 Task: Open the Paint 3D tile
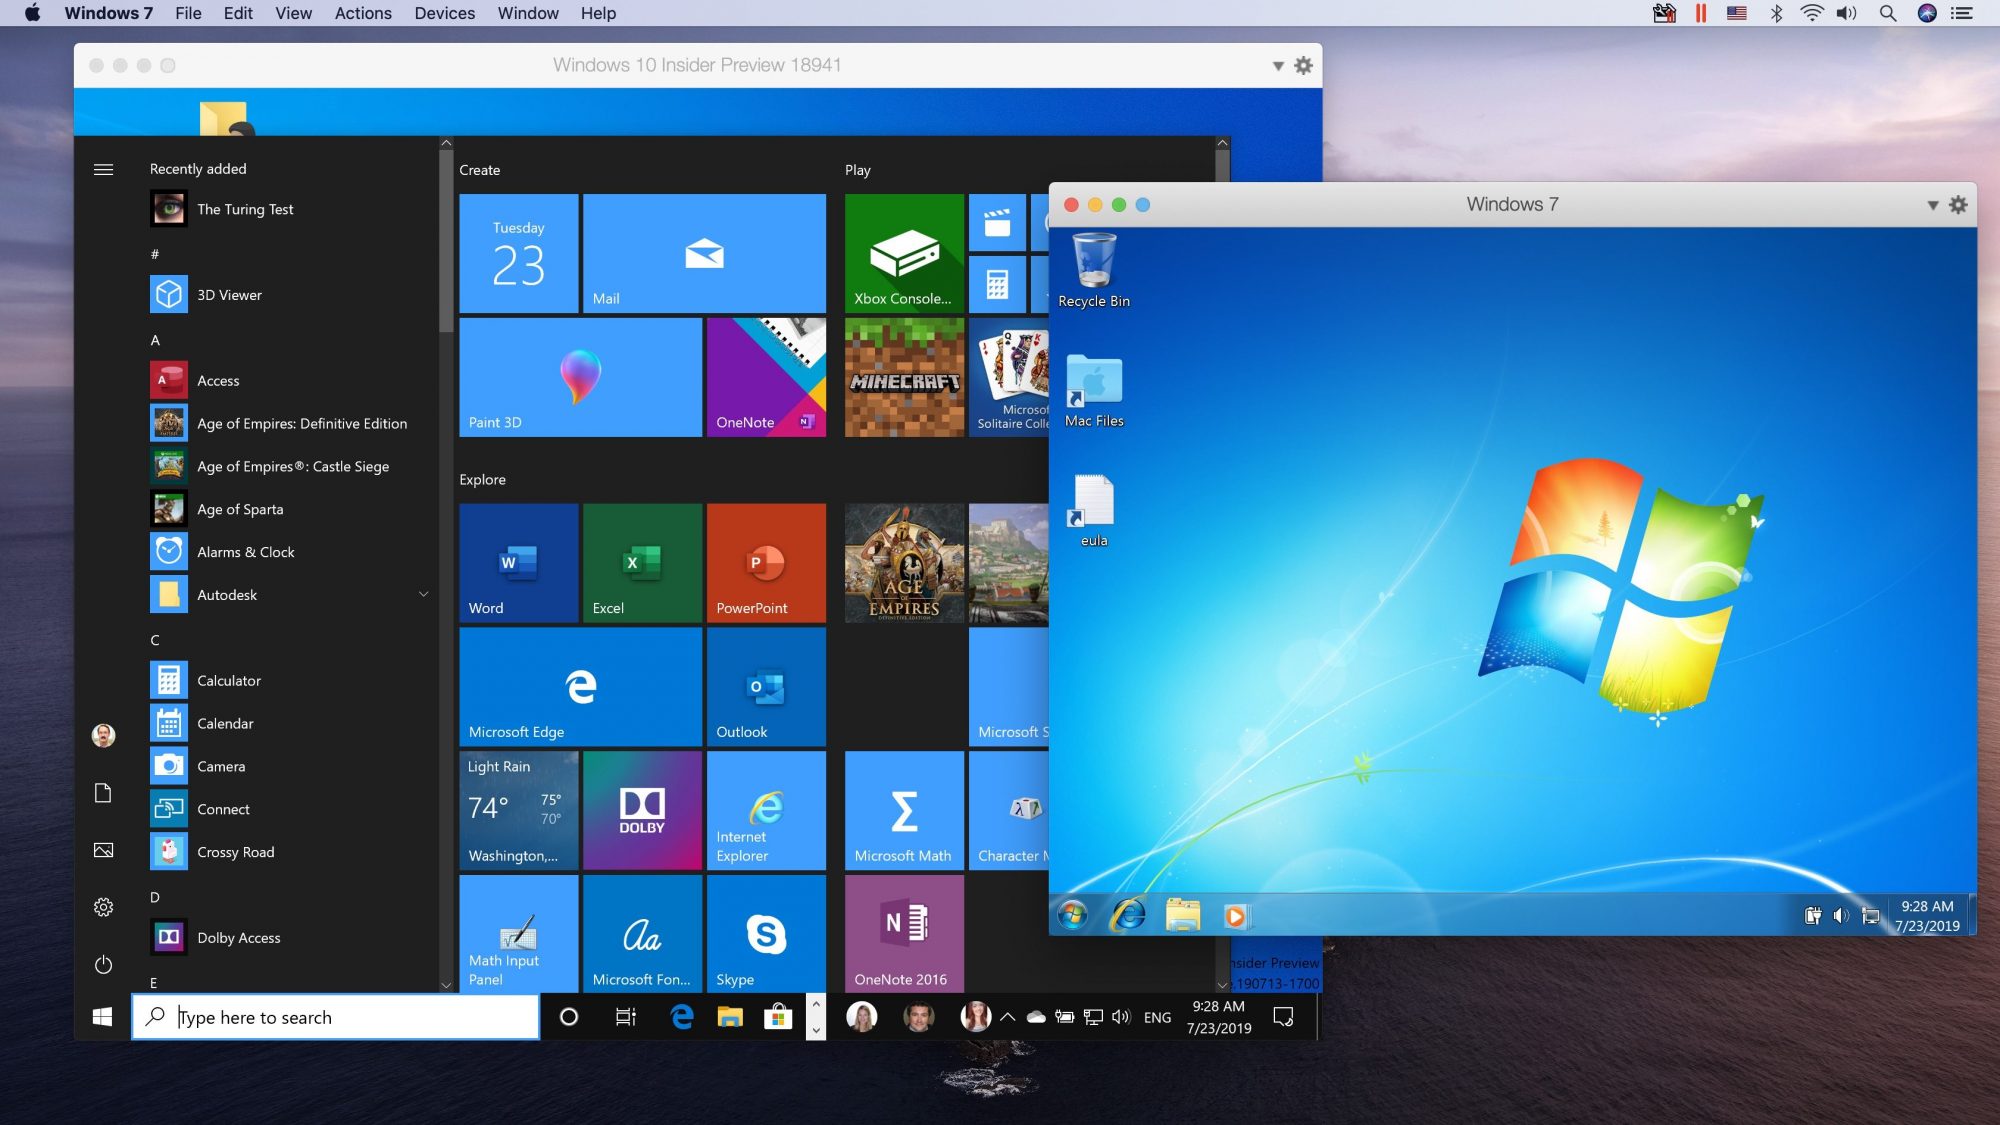click(580, 377)
